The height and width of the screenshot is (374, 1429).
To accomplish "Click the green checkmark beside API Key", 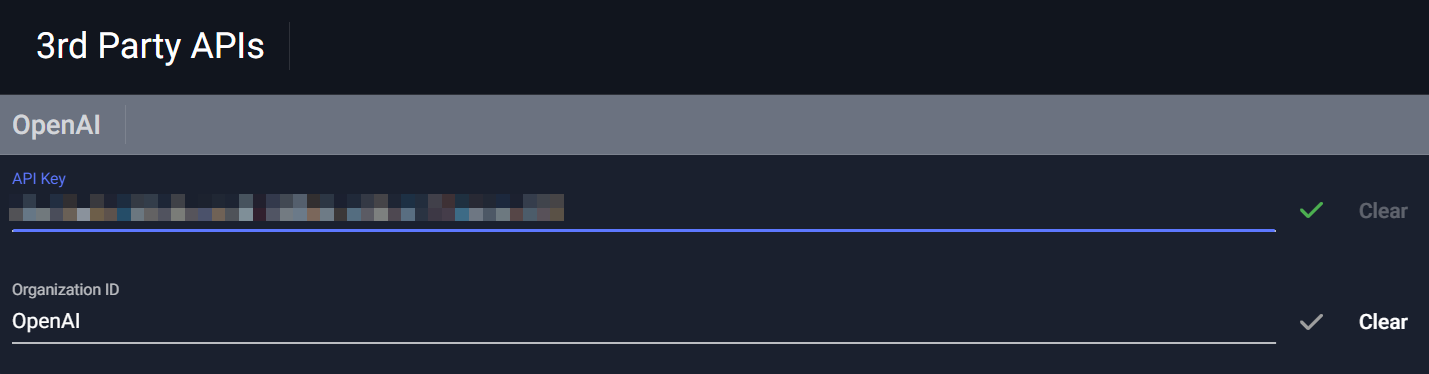I will [x=1311, y=210].
